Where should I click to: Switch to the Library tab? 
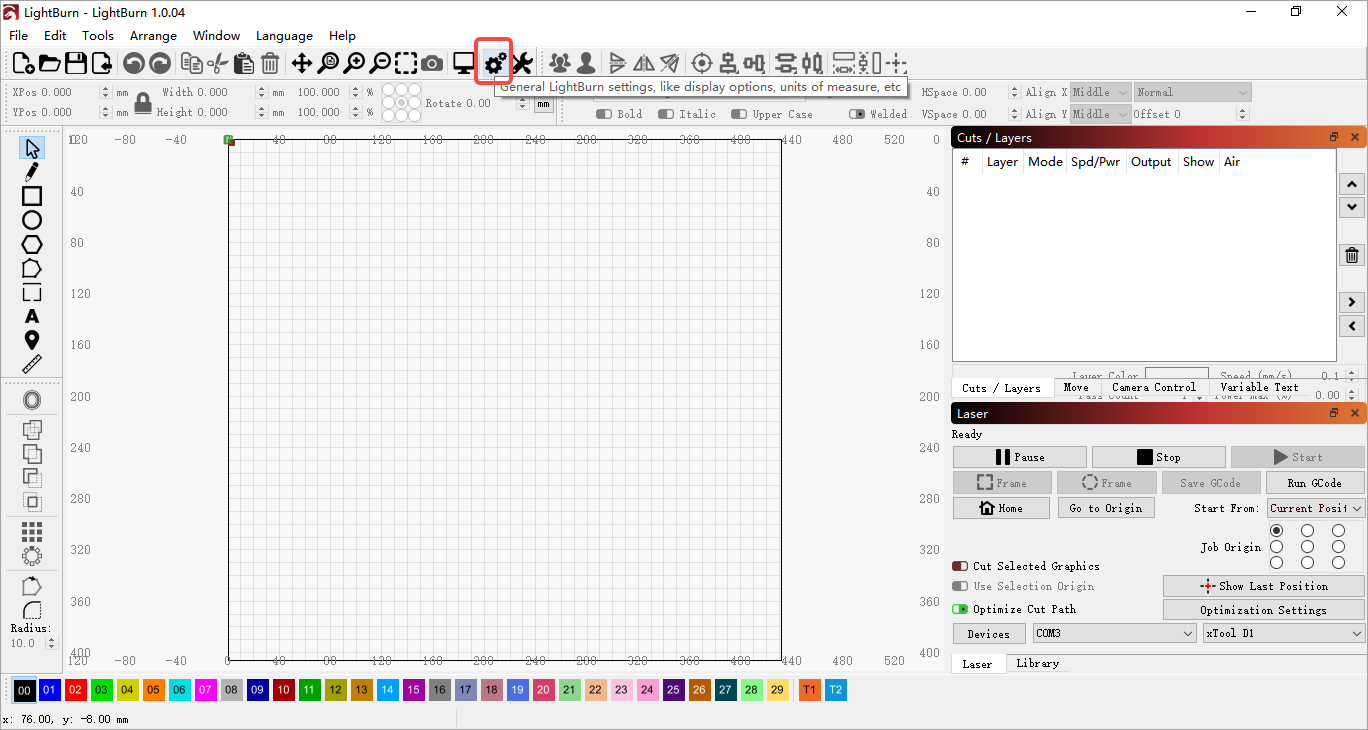pos(1037,663)
